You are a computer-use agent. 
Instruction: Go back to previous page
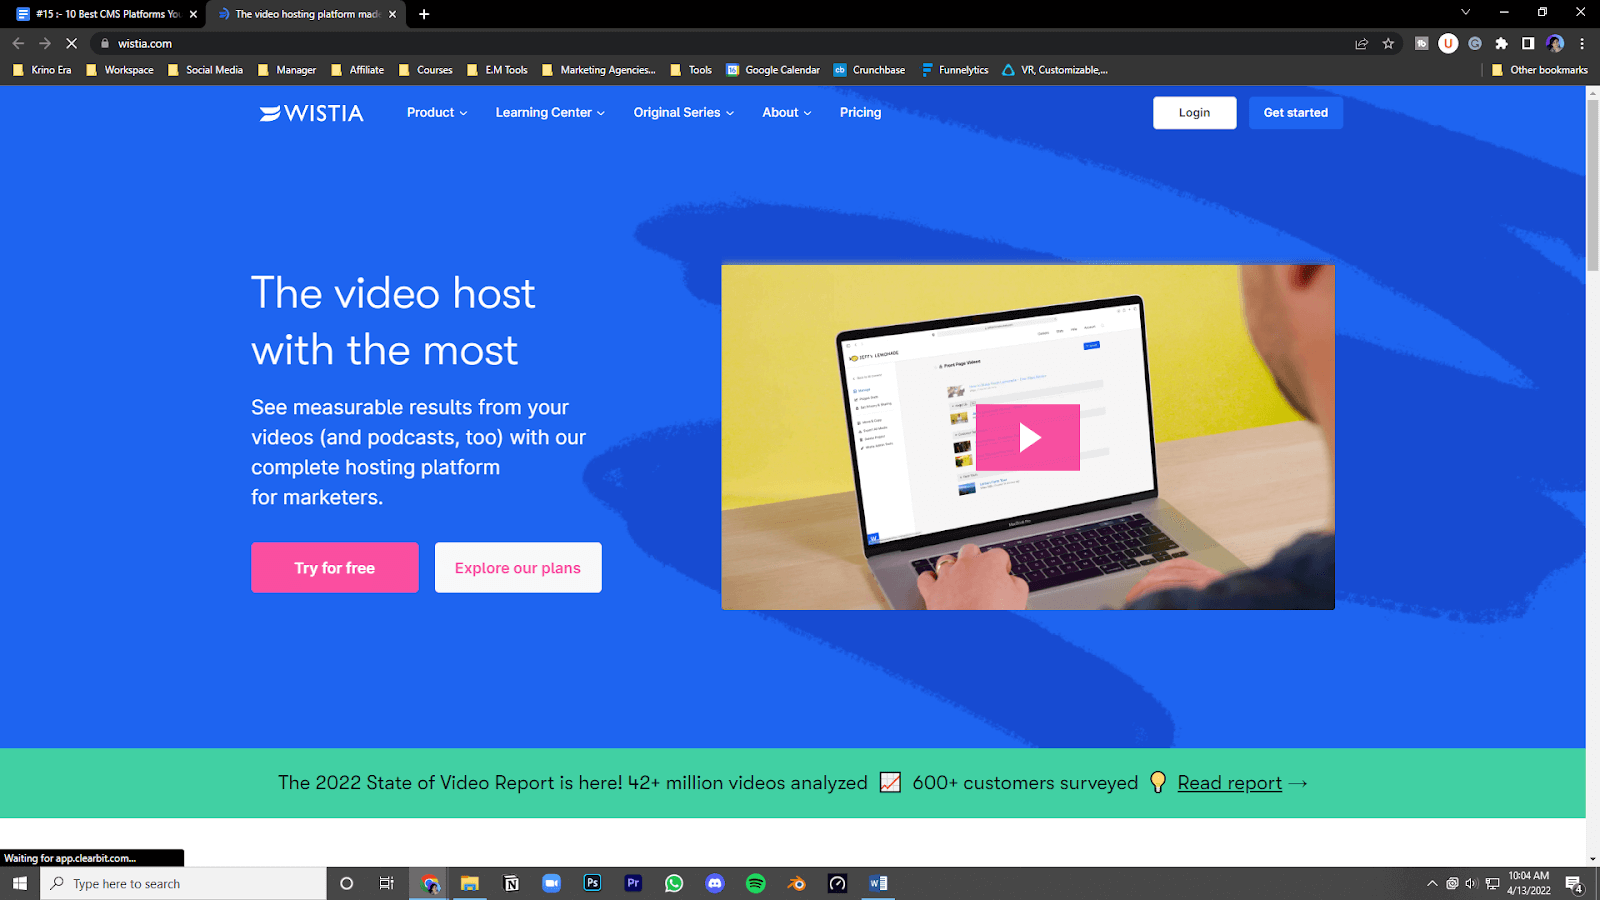18,43
